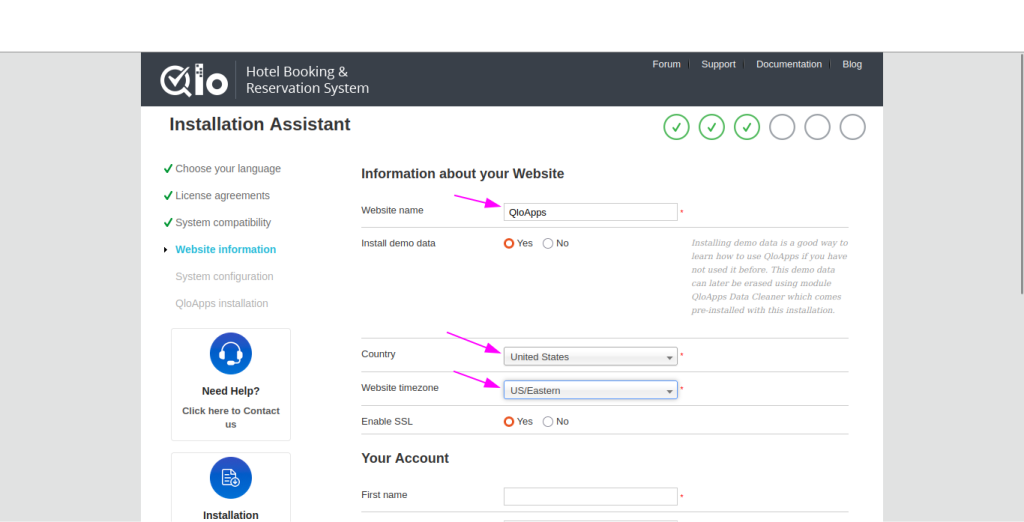Focus the Website name input field
Viewport: 1024px width, 522px height.
pyautogui.click(x=590, y=212)
